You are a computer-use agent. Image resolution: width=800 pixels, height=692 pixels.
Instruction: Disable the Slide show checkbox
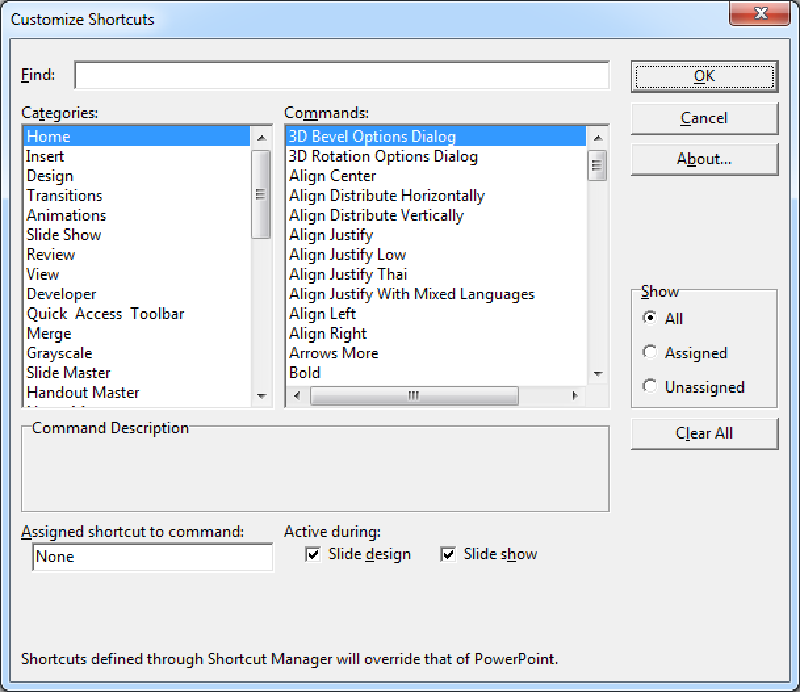[448, 553]
